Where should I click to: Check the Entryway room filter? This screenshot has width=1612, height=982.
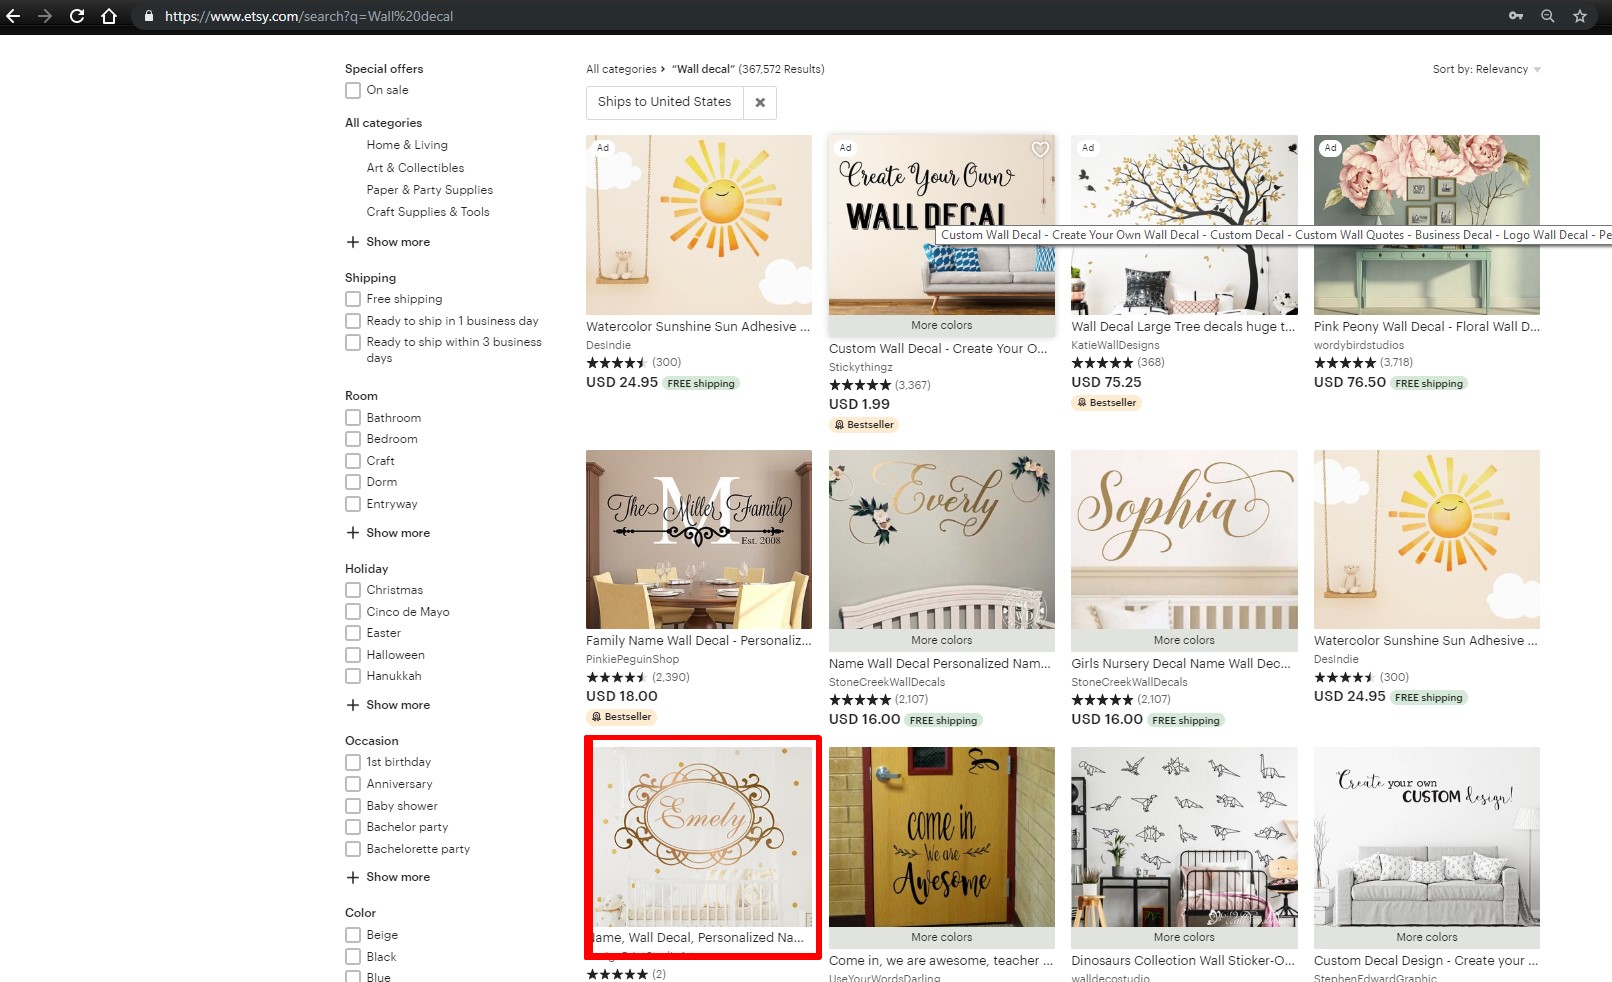(x=353, y=504)
